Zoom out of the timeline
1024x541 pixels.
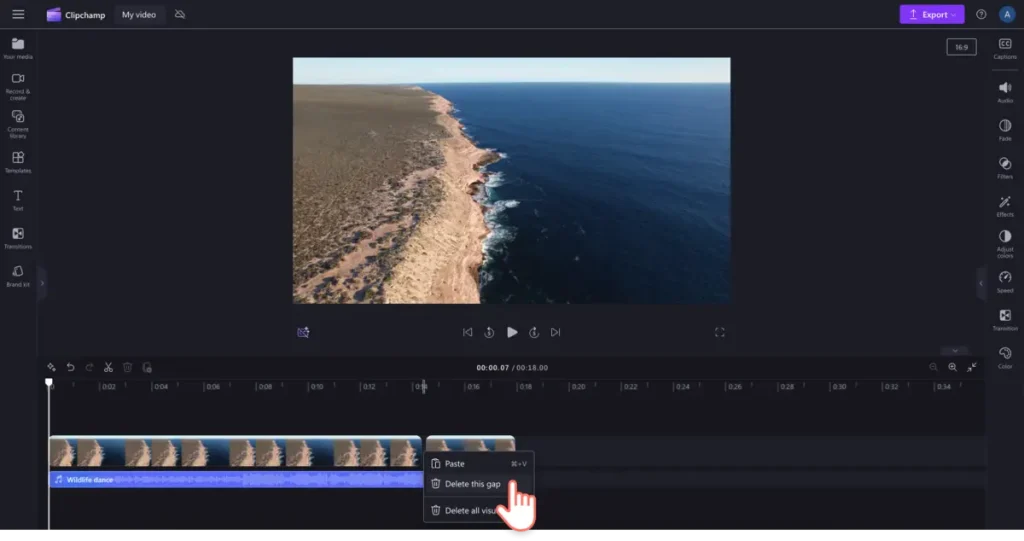[x=933, y=367]
